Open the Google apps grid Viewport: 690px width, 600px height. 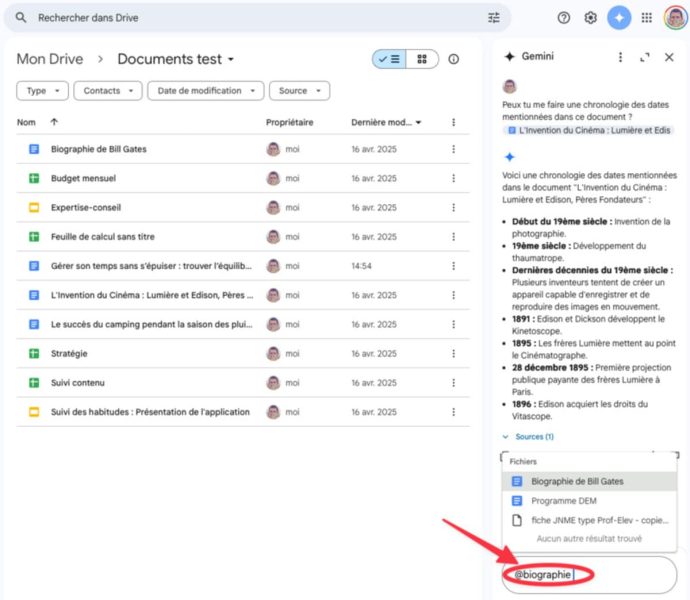pos(647,18)
